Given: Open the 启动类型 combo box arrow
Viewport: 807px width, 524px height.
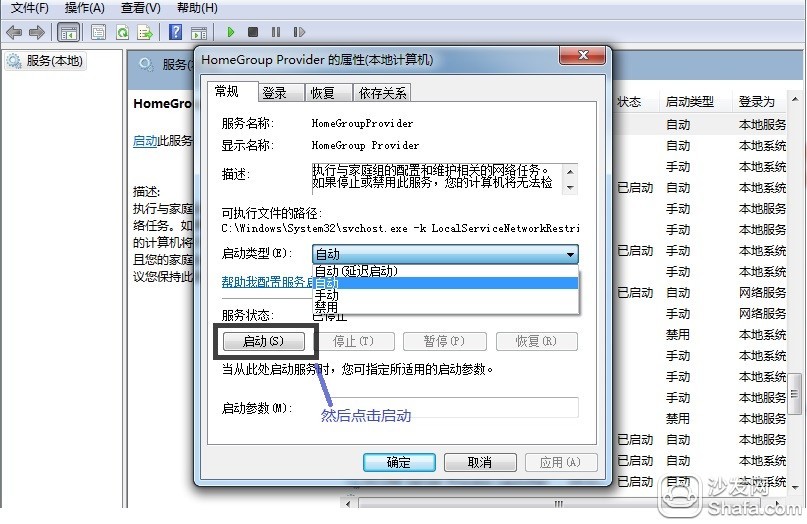Looking at the screenshot, I should click(x=570, y=254).
